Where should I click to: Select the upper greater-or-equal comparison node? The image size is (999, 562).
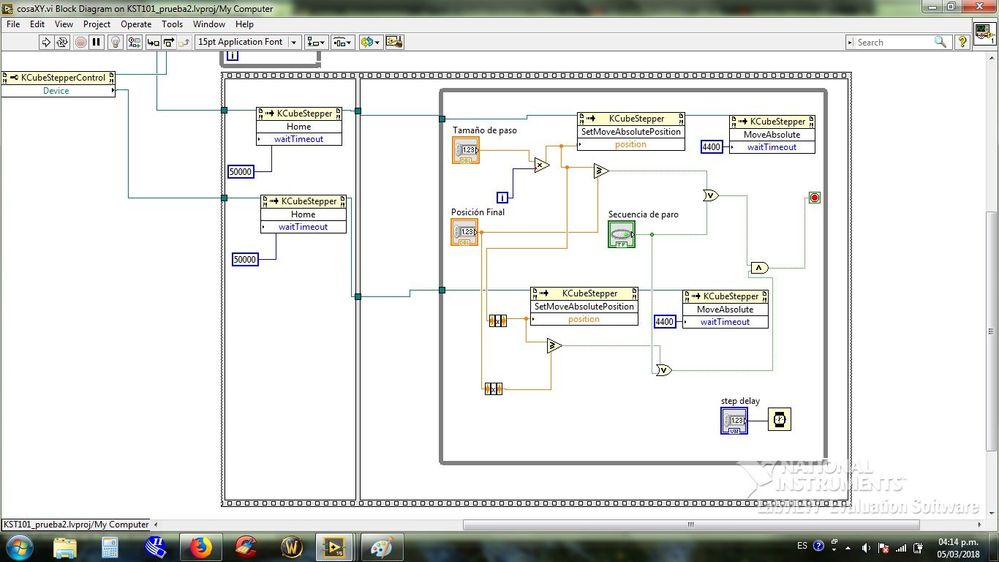(x=601, y=171)
